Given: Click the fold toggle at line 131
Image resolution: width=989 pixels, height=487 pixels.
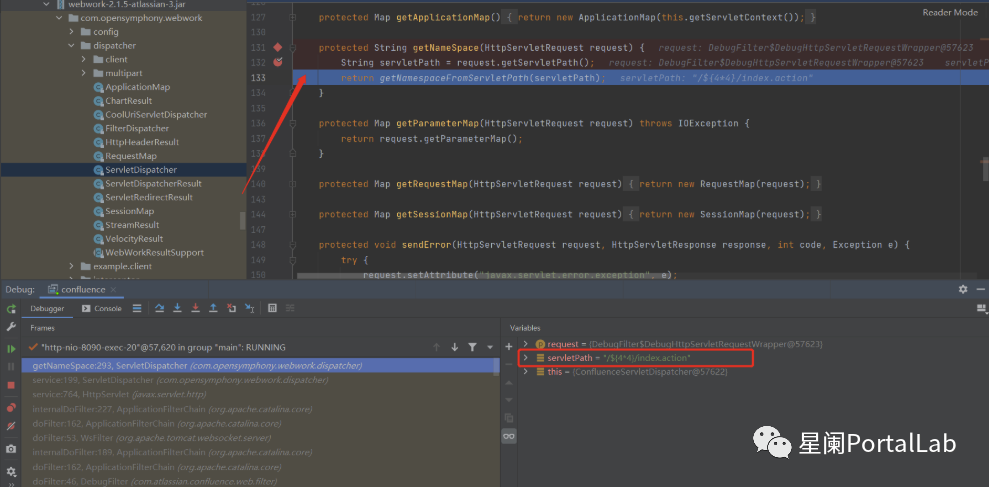Looking at the screenshot, I should 293,47.
